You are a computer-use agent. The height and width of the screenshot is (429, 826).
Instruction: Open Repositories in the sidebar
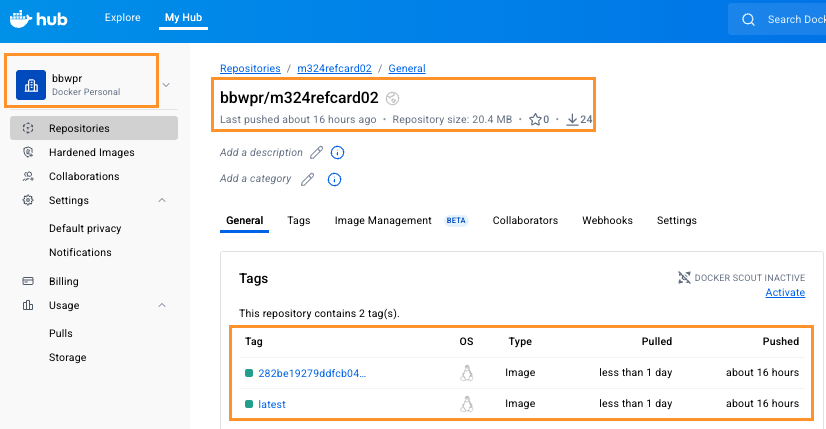point(94,128)
